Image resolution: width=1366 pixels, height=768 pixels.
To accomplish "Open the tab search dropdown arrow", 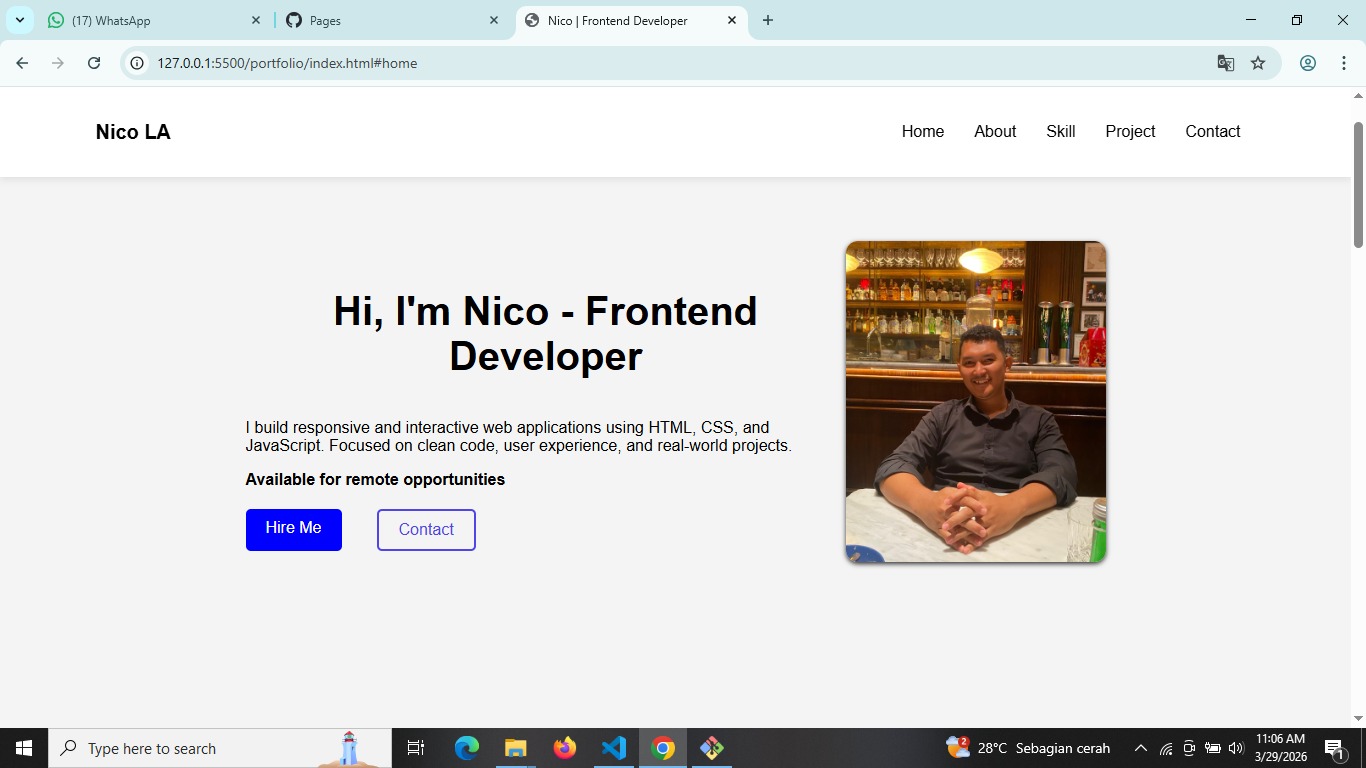I will click(18, 20).
